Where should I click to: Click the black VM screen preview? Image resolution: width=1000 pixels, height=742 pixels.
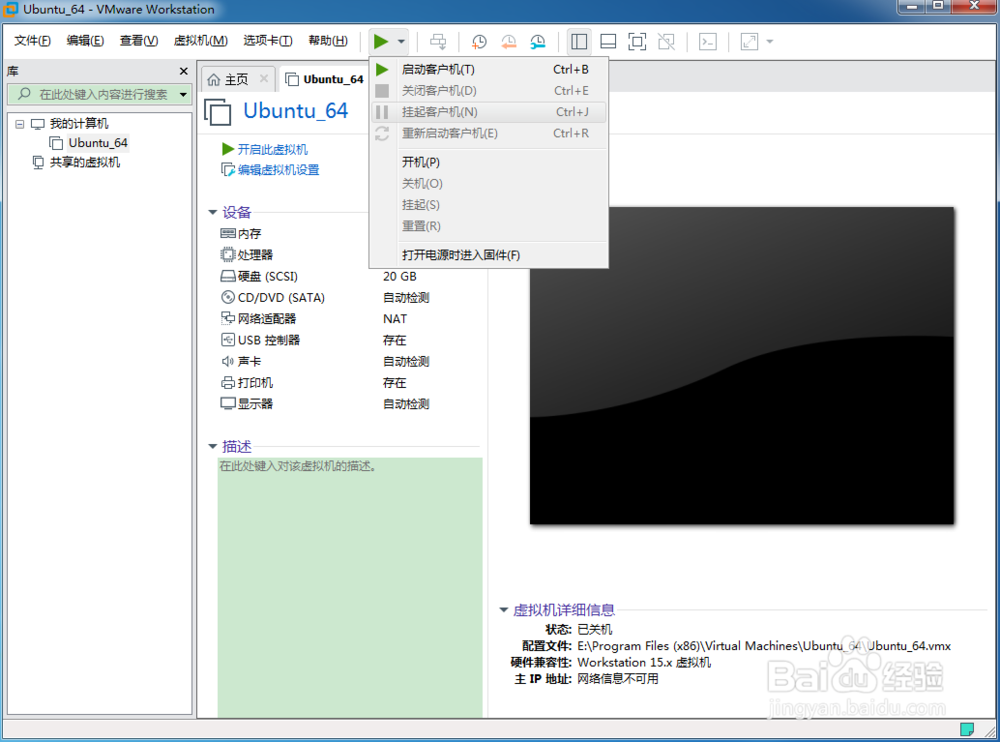pos(742,366)
